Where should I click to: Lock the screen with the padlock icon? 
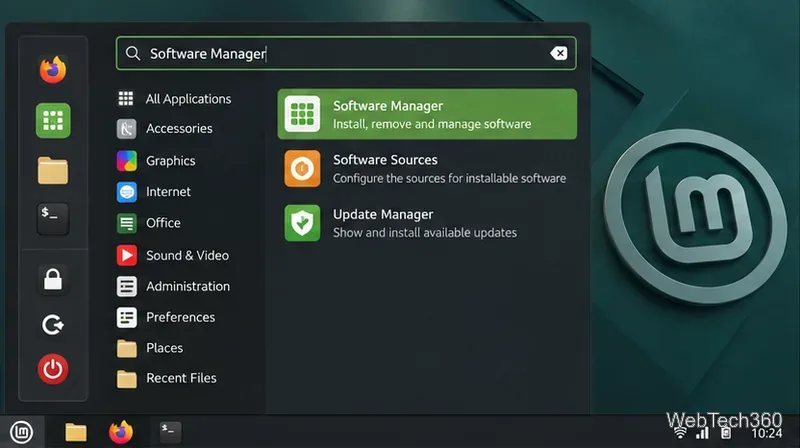(53, 280)
